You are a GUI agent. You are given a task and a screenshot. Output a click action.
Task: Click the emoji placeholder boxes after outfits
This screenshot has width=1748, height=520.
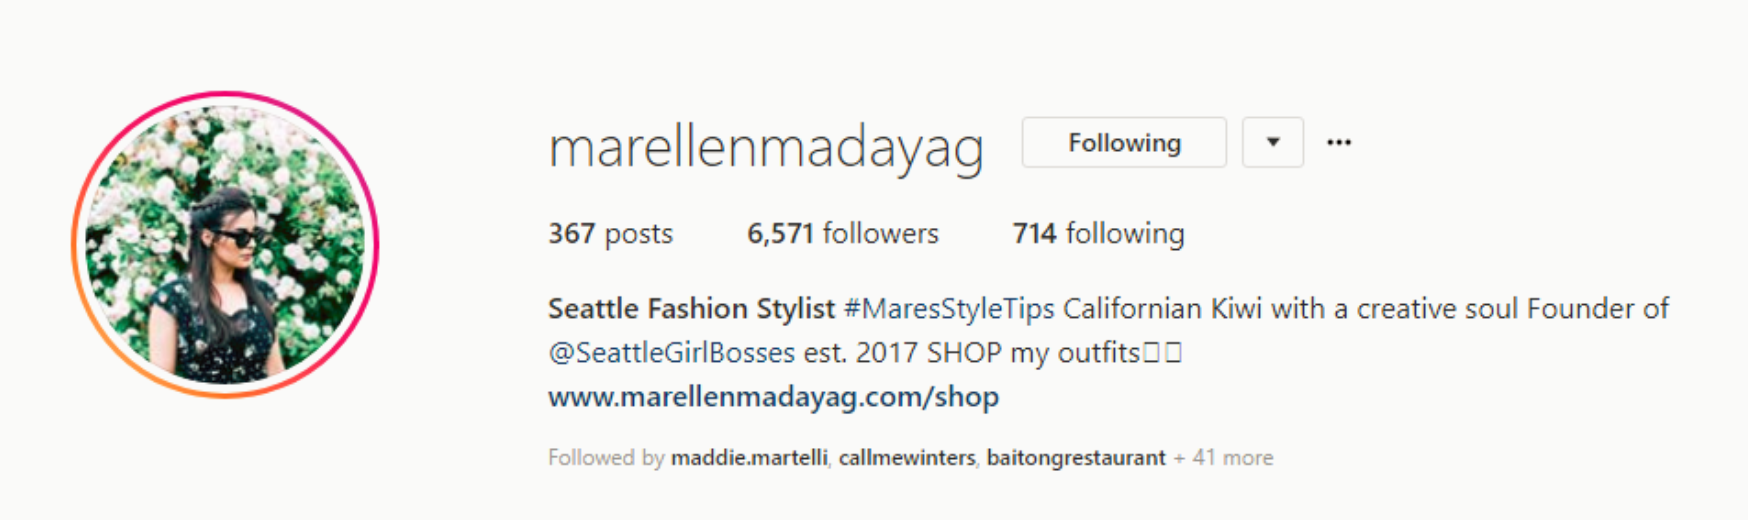[x=1163, y=353]
